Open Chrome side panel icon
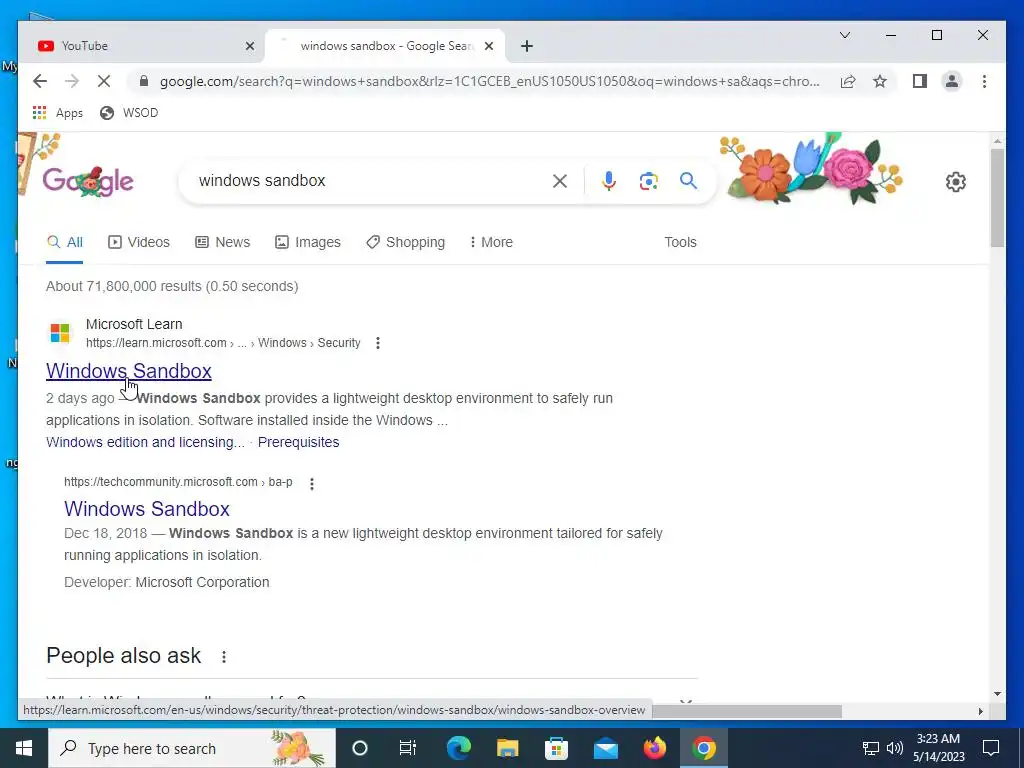This screenshot has width=1024, height=768. click(920, 81)
